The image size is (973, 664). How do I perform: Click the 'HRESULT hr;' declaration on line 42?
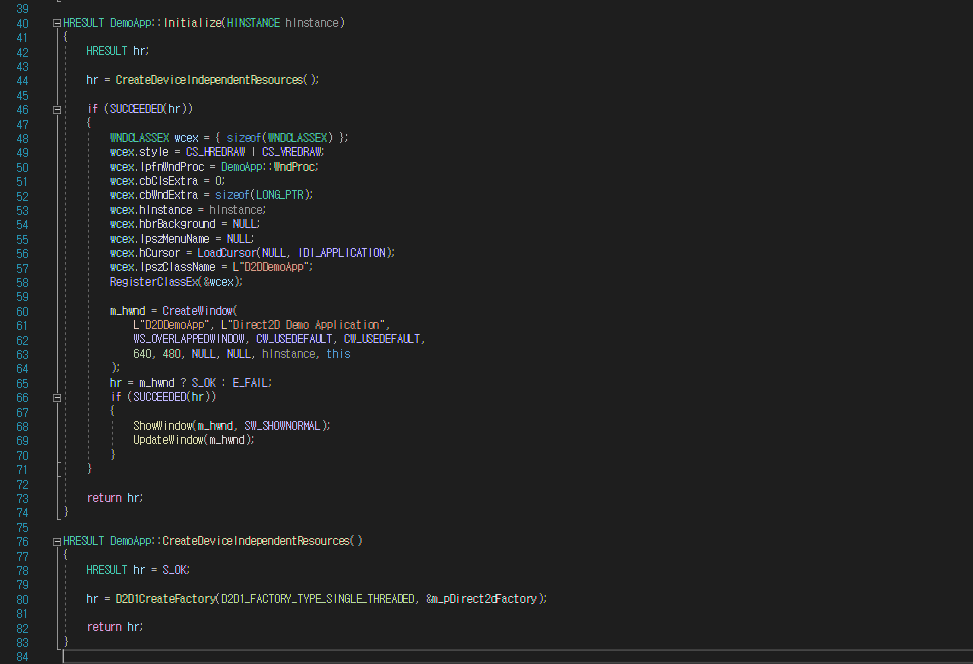[117, 51]
